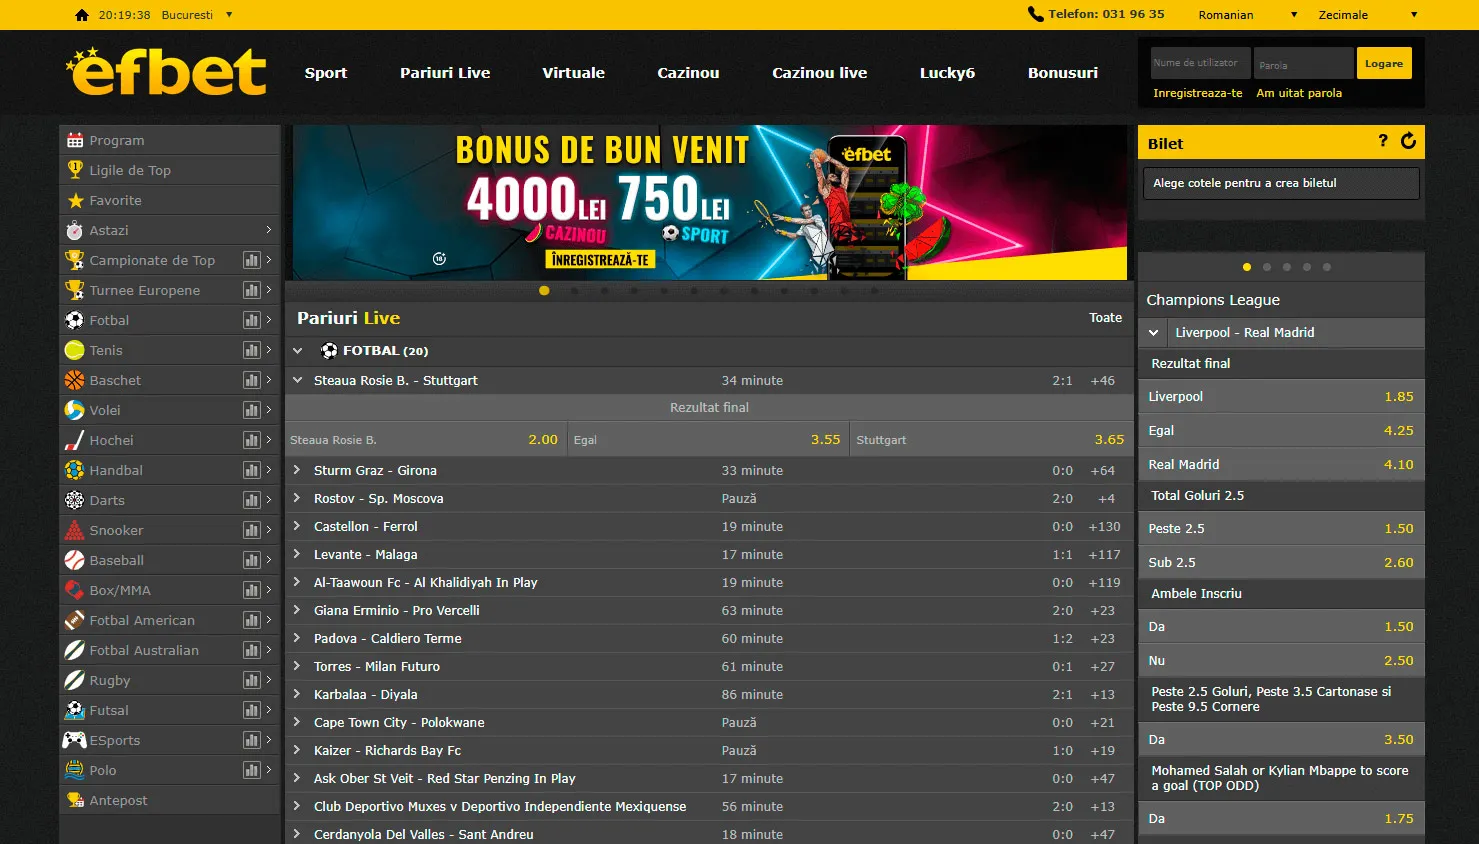This screenshot has height=844, width=1479.
Task: Click the Baschet basketball icon
Action: 75,380
